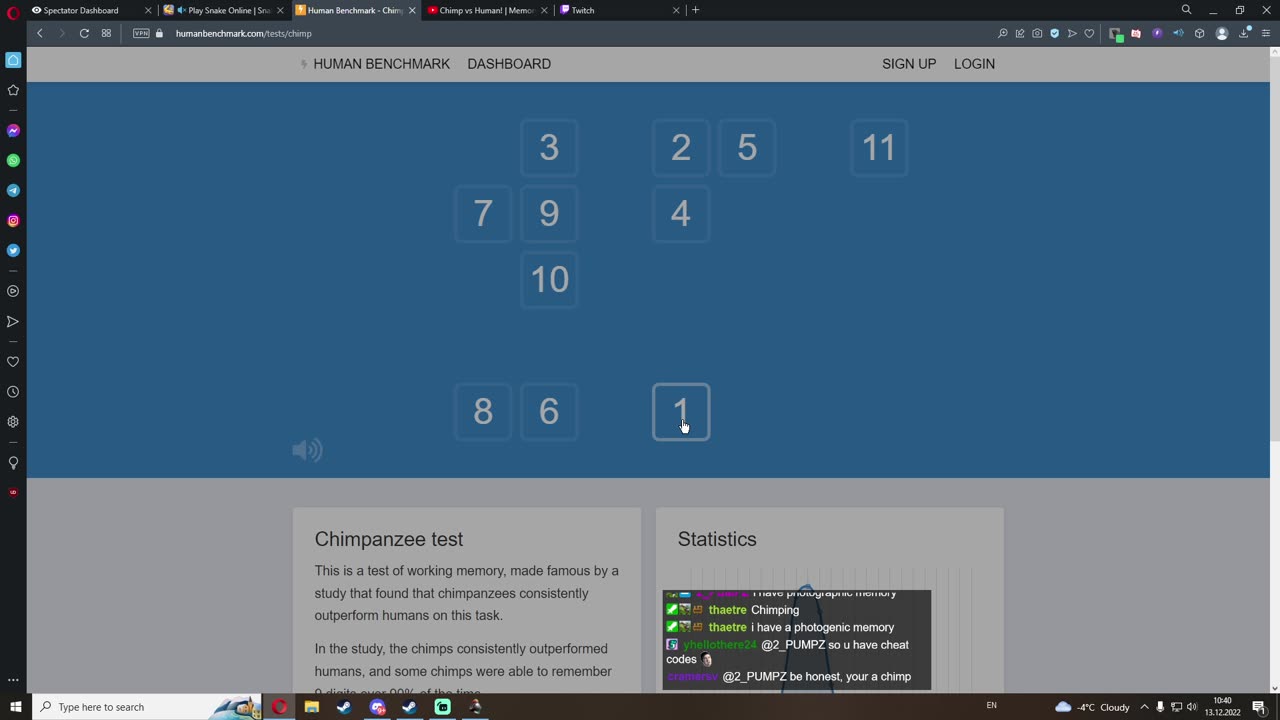
Task: Click the number 6 tile
Action: coord(549,412)
